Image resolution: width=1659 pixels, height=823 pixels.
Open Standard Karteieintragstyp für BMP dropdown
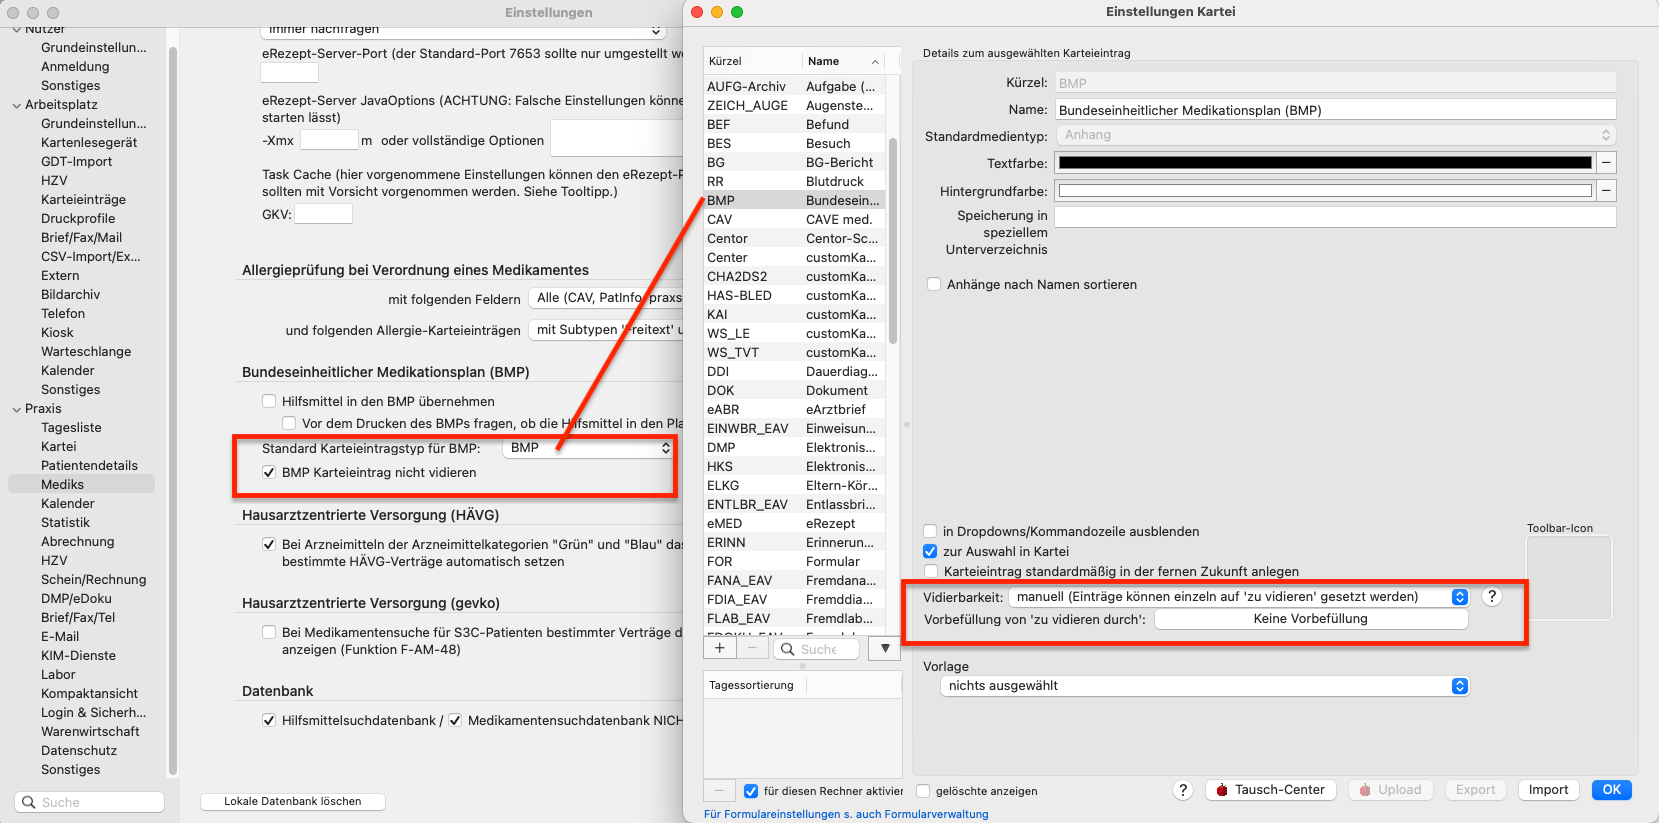pos(588,448)
